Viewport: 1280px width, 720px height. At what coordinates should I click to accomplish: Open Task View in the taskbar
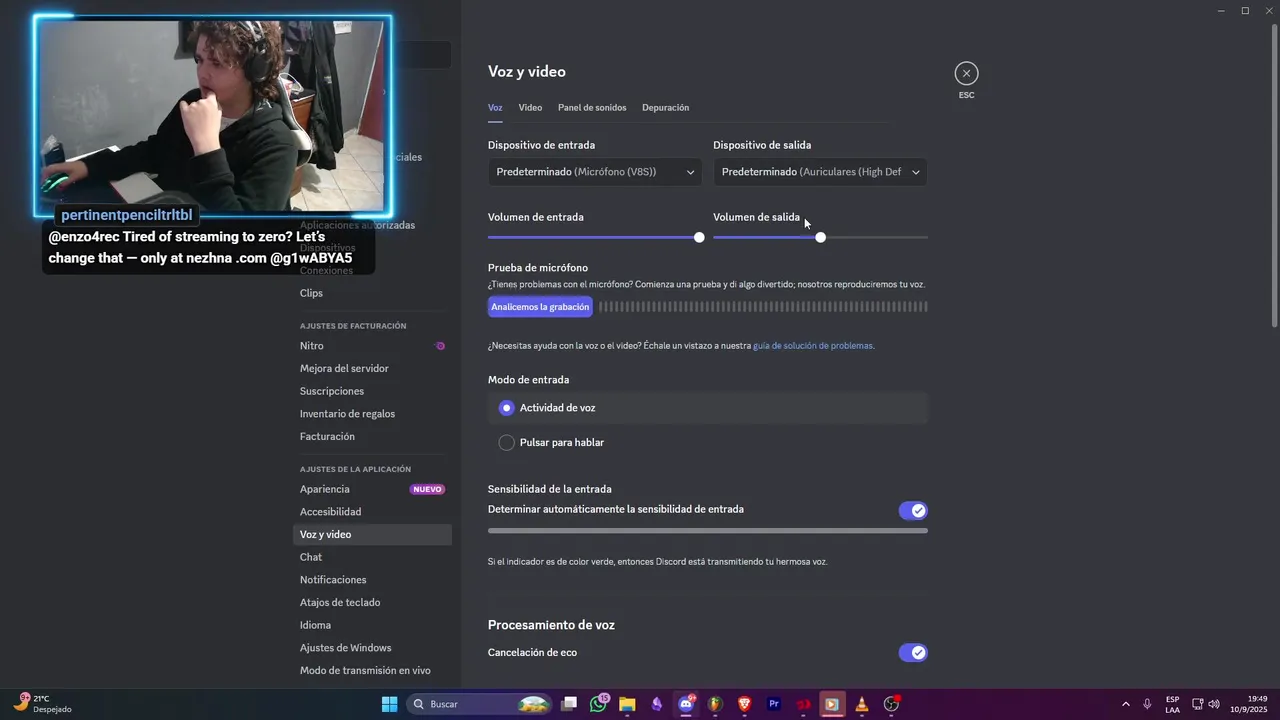tap(569, 704)
